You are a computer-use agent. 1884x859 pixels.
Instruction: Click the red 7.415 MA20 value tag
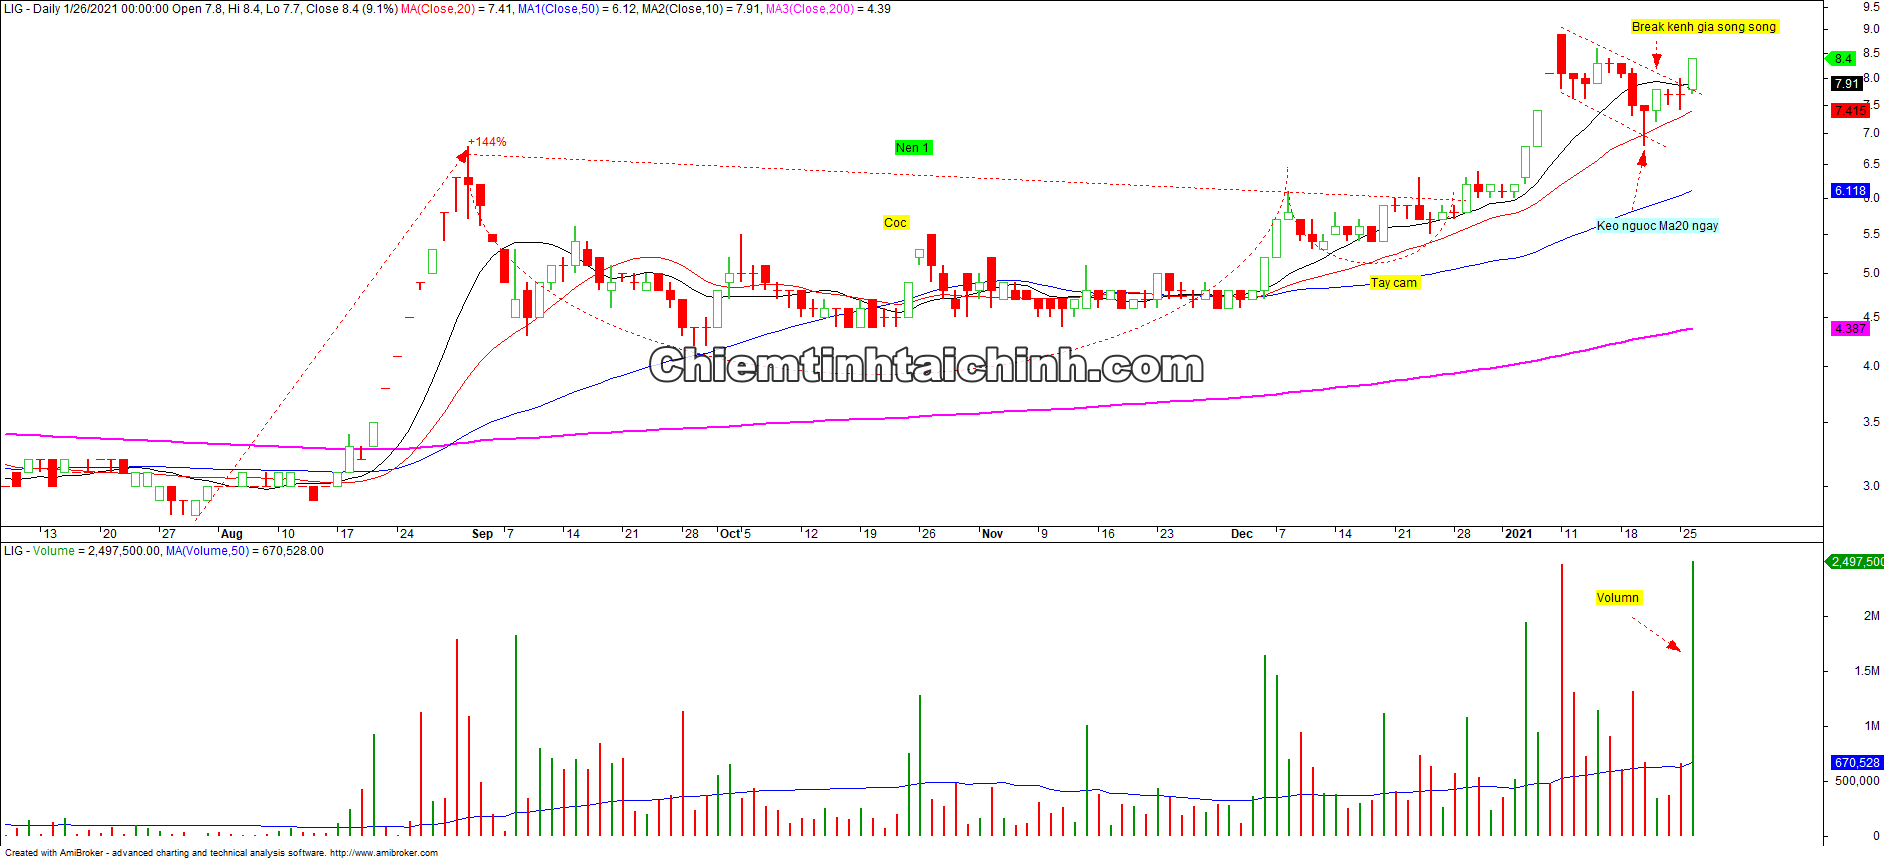coord(1849,110)
